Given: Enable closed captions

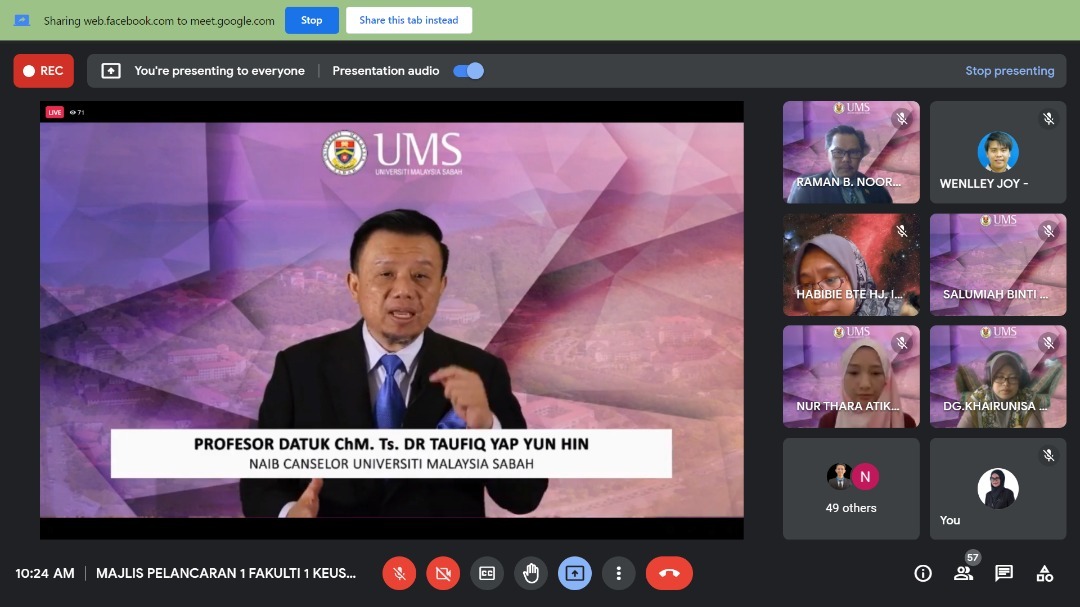Looking at the screenshot, I should click(487, 573).
